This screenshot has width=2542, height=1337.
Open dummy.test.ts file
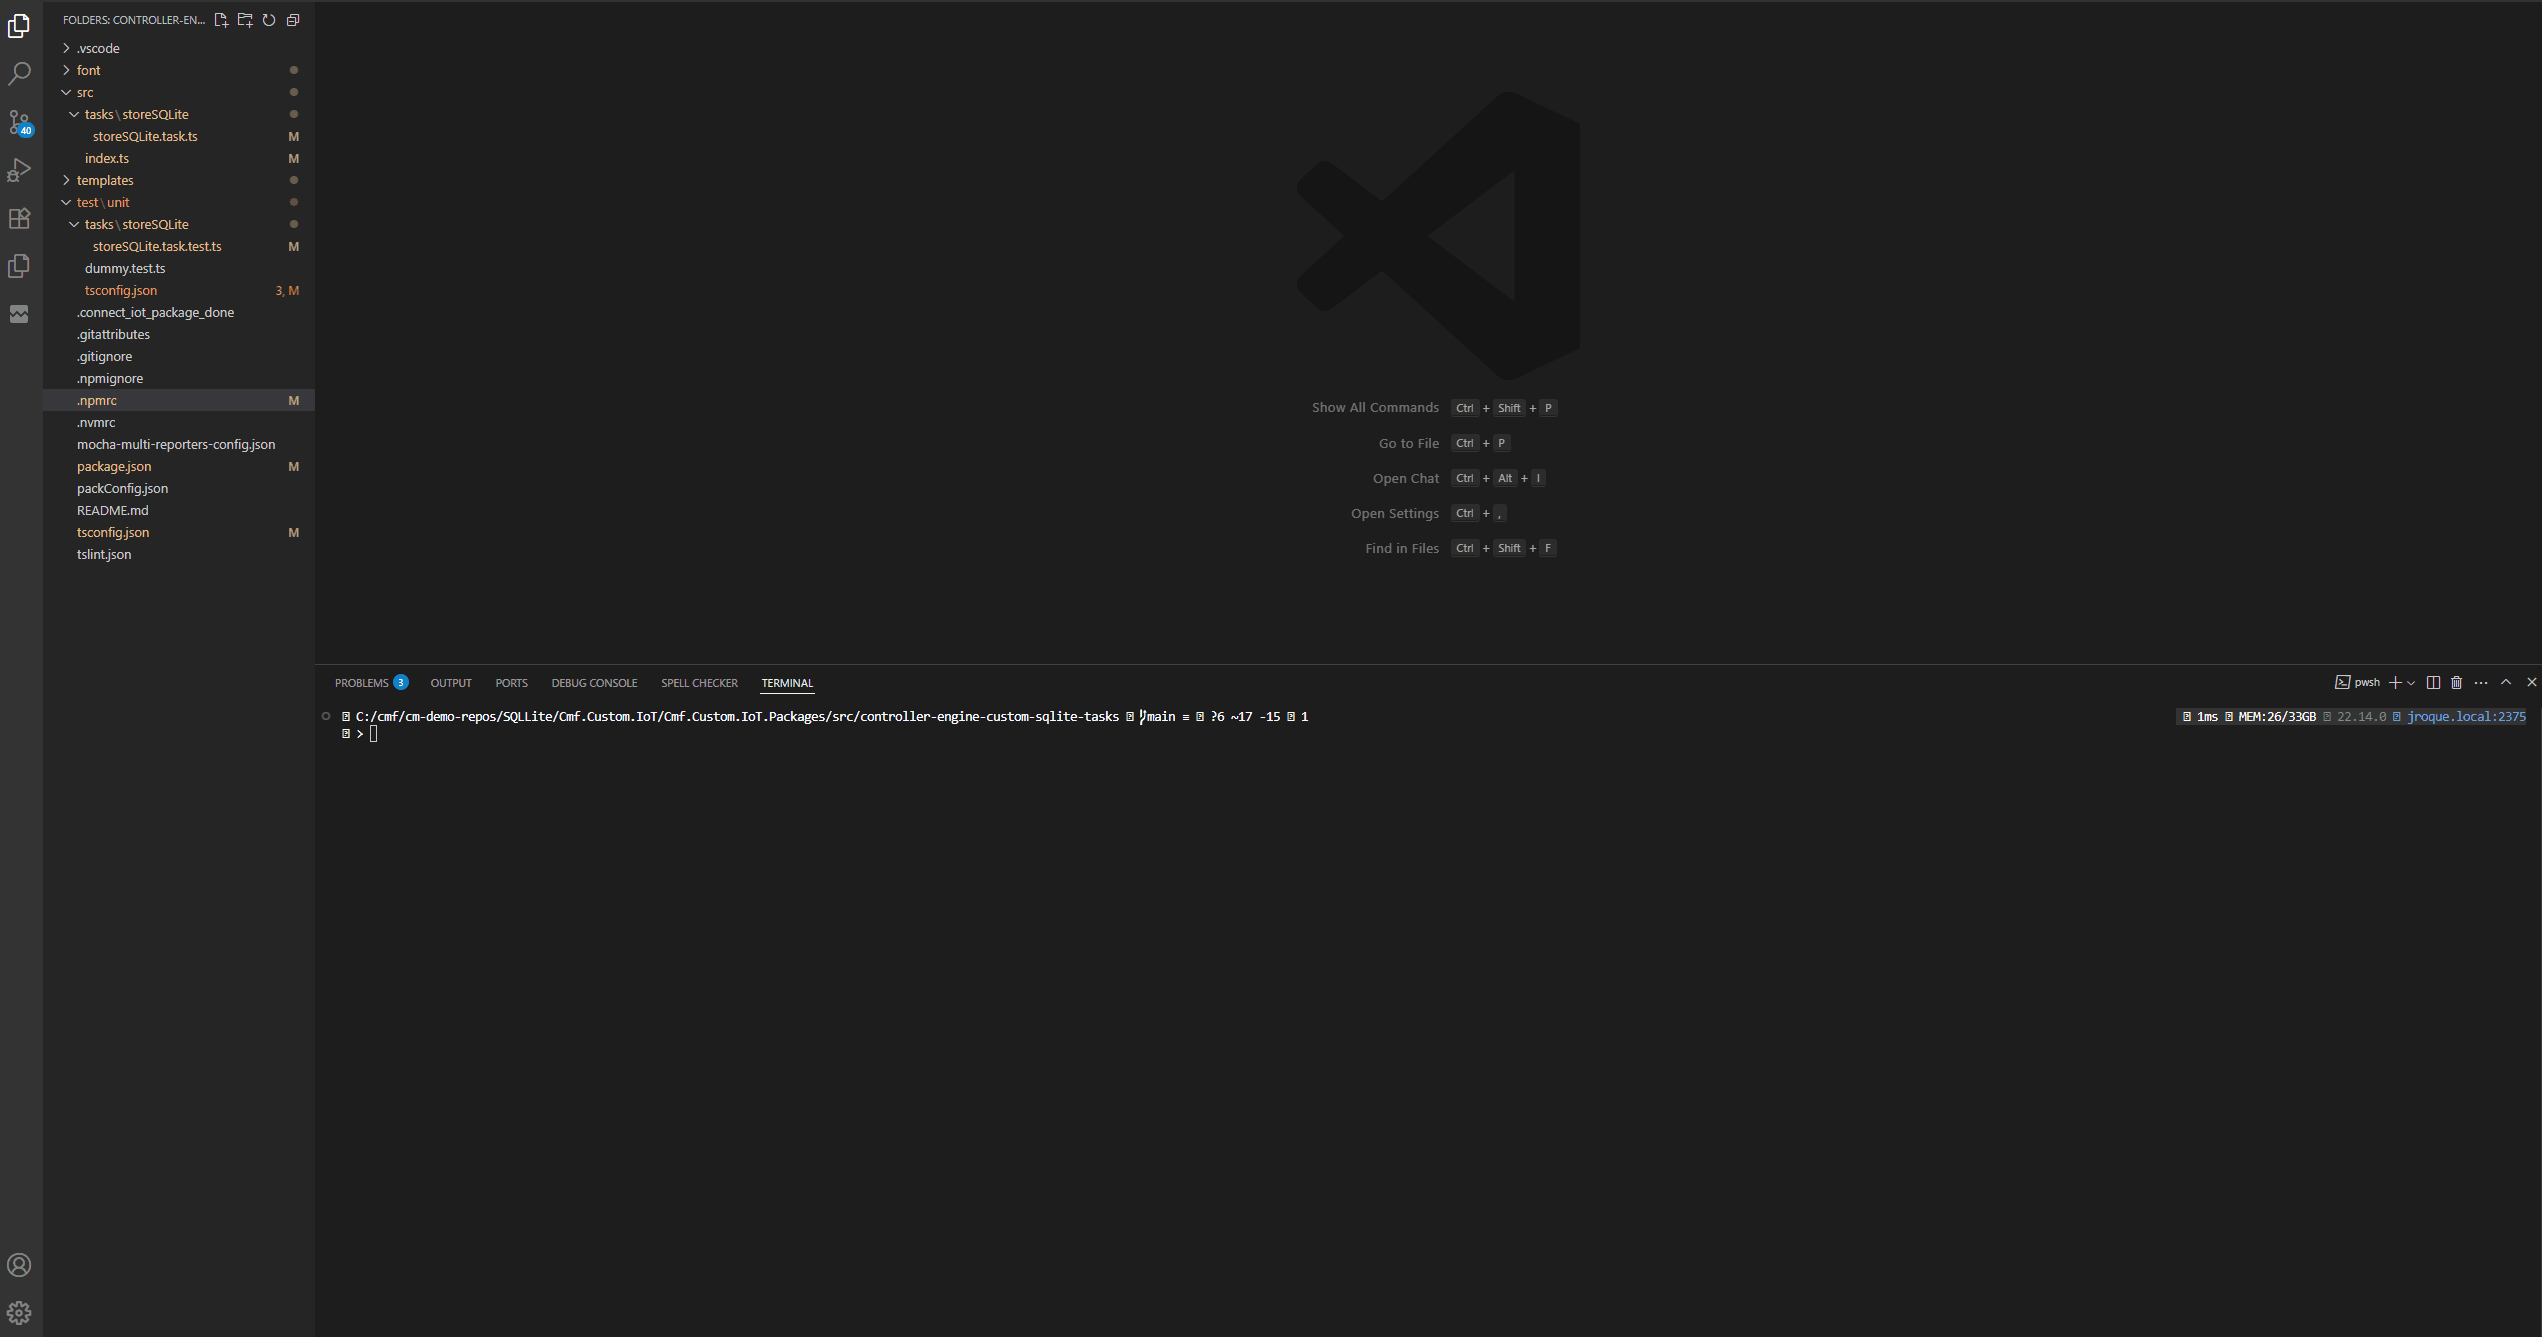pyautogui.click(x=179, y=268)
